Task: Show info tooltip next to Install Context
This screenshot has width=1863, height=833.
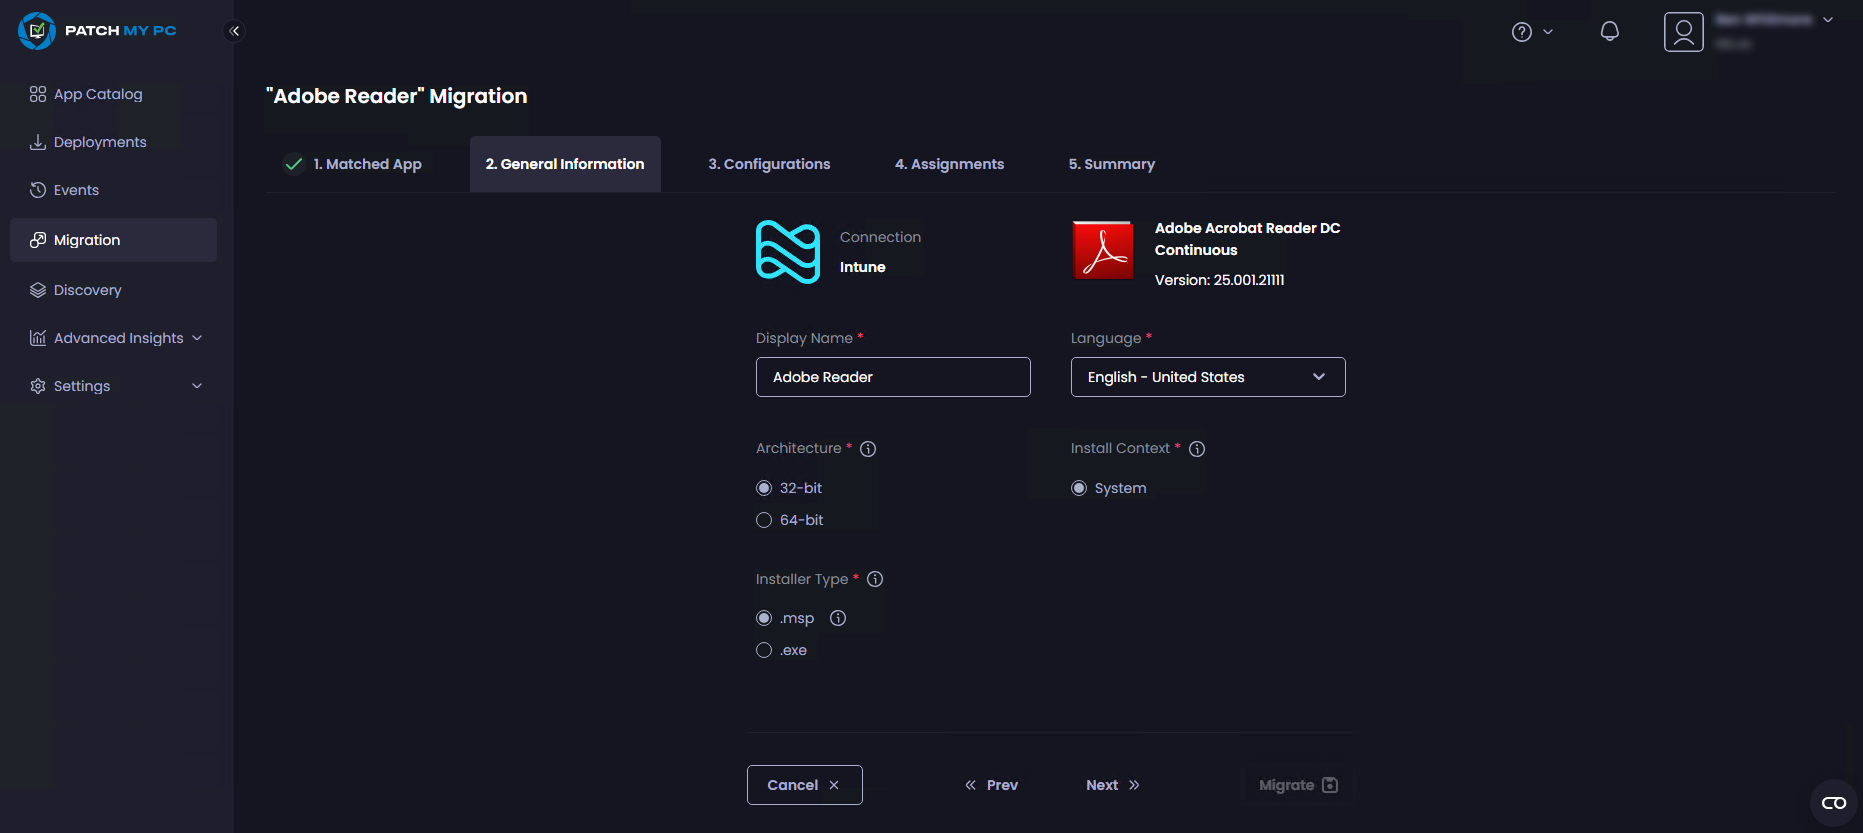Action: point(1197,449)
